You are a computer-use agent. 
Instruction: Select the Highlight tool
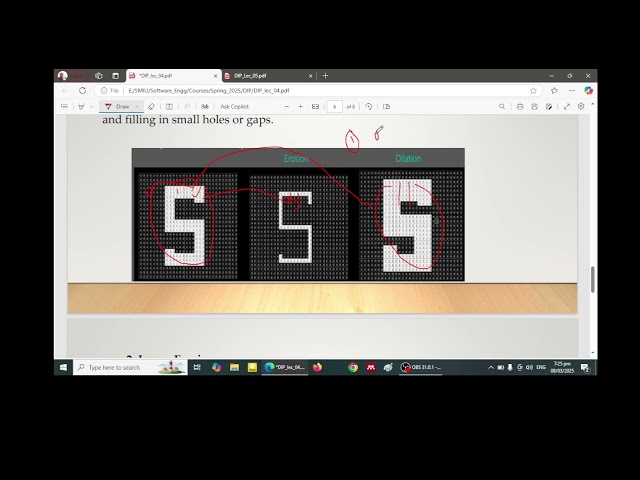click(81, 107)
